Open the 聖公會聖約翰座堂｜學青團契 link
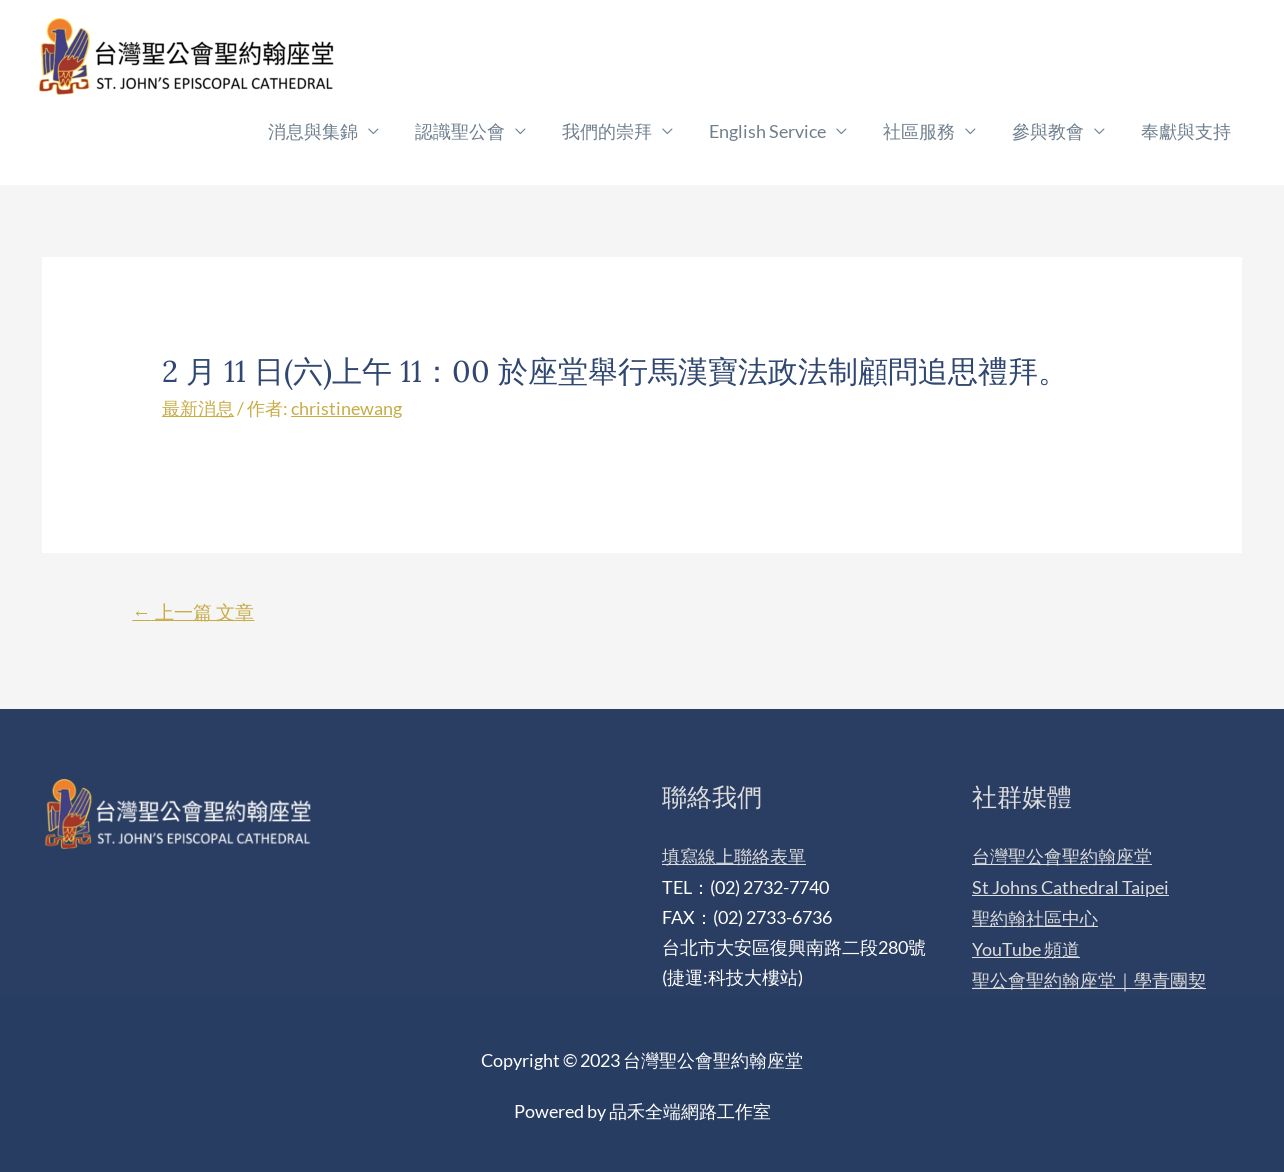Image resolution: width=1284 pixels, height=1172 pixels. point(1089,980)
